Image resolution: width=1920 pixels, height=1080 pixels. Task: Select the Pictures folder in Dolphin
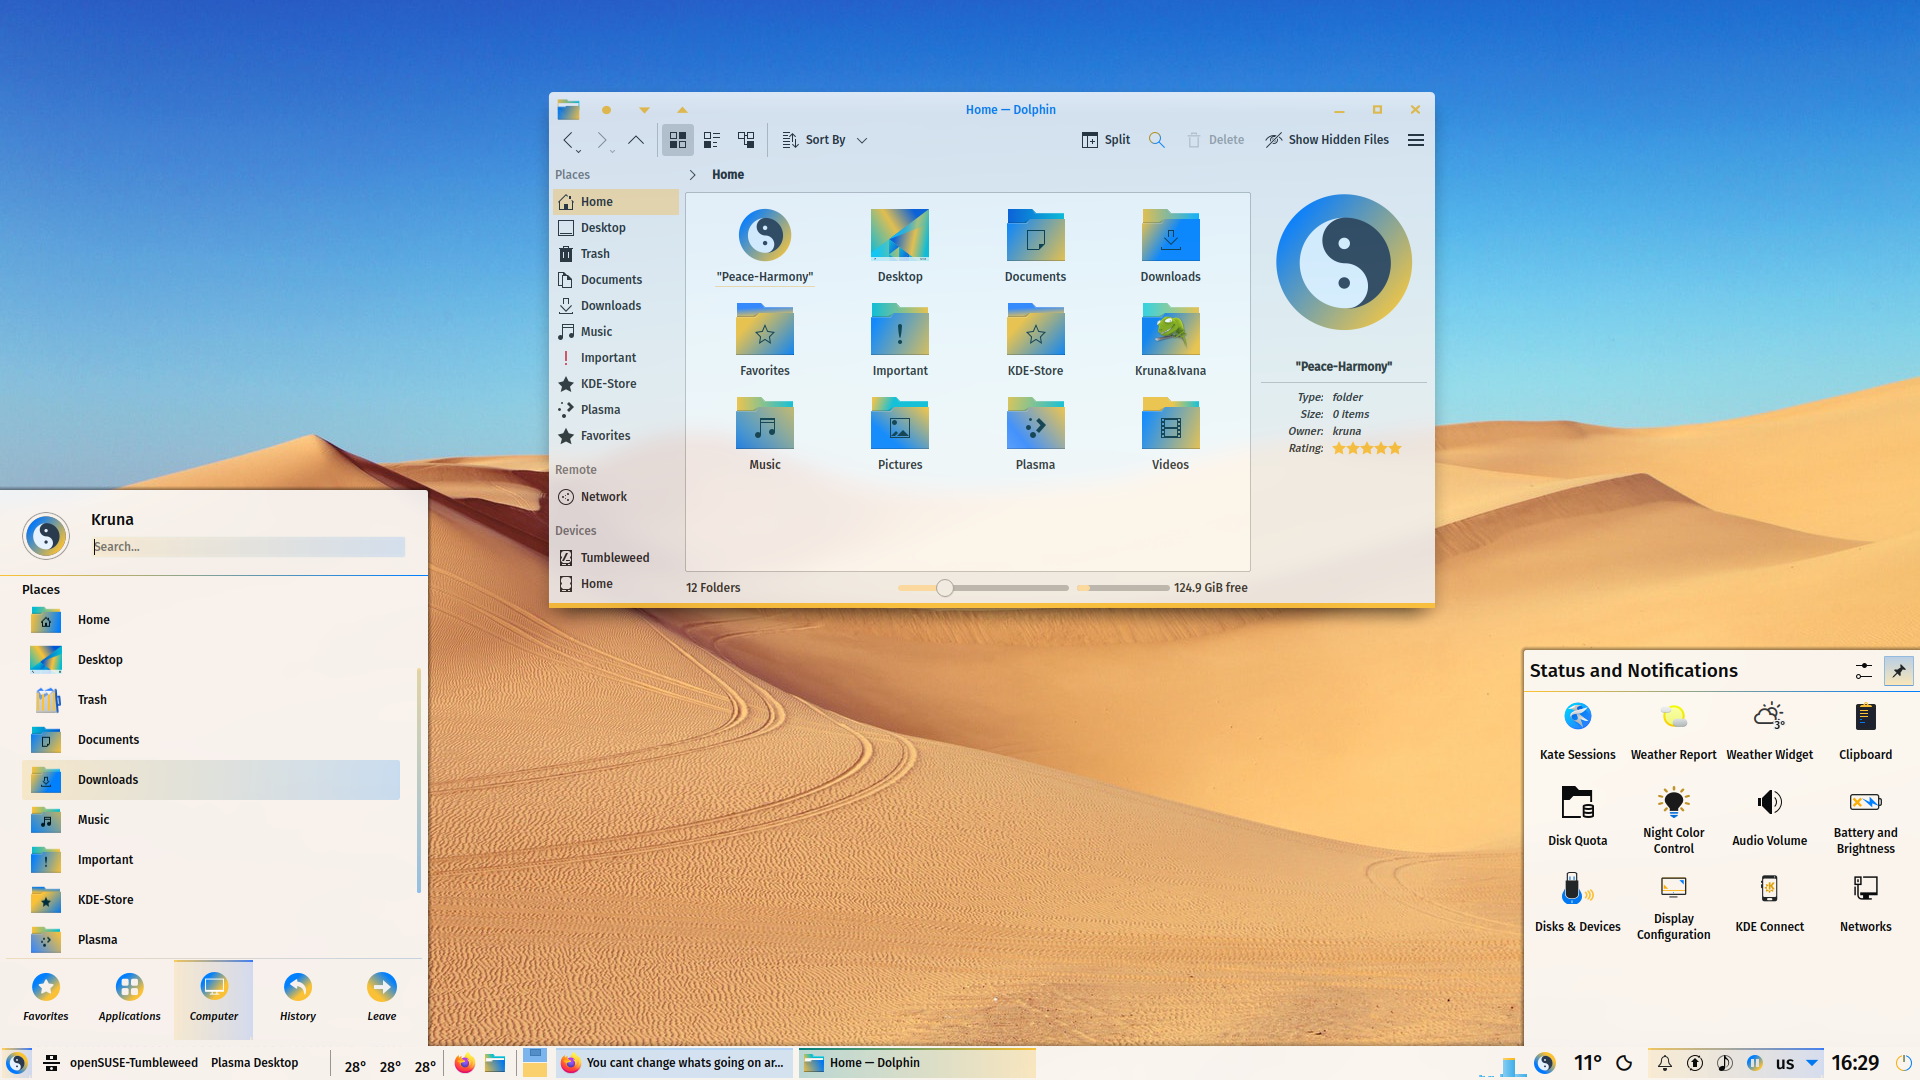(900, 436)
